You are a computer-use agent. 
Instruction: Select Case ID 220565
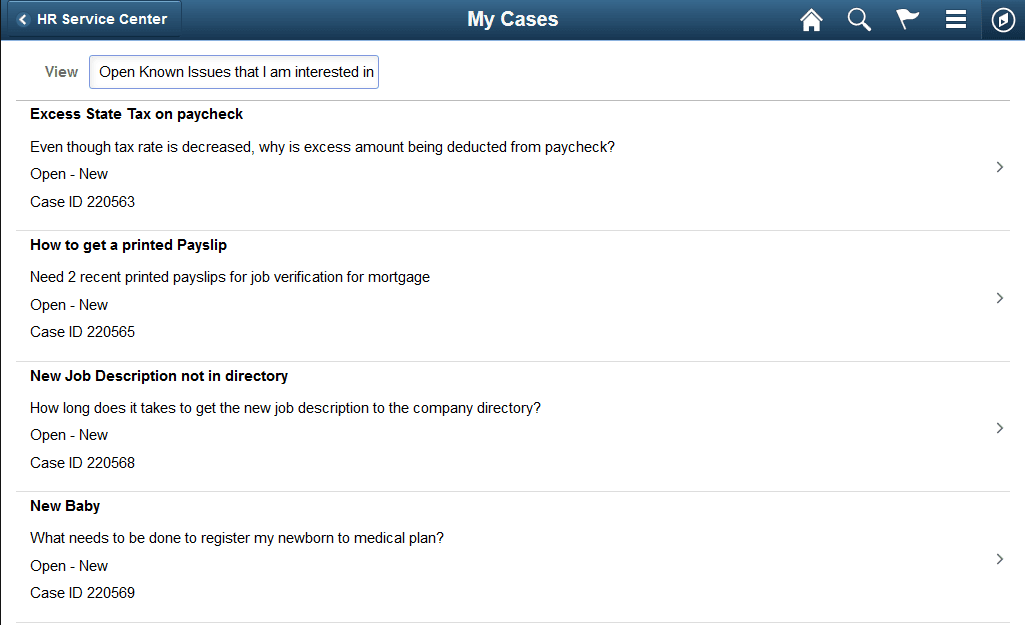[82, 331]
